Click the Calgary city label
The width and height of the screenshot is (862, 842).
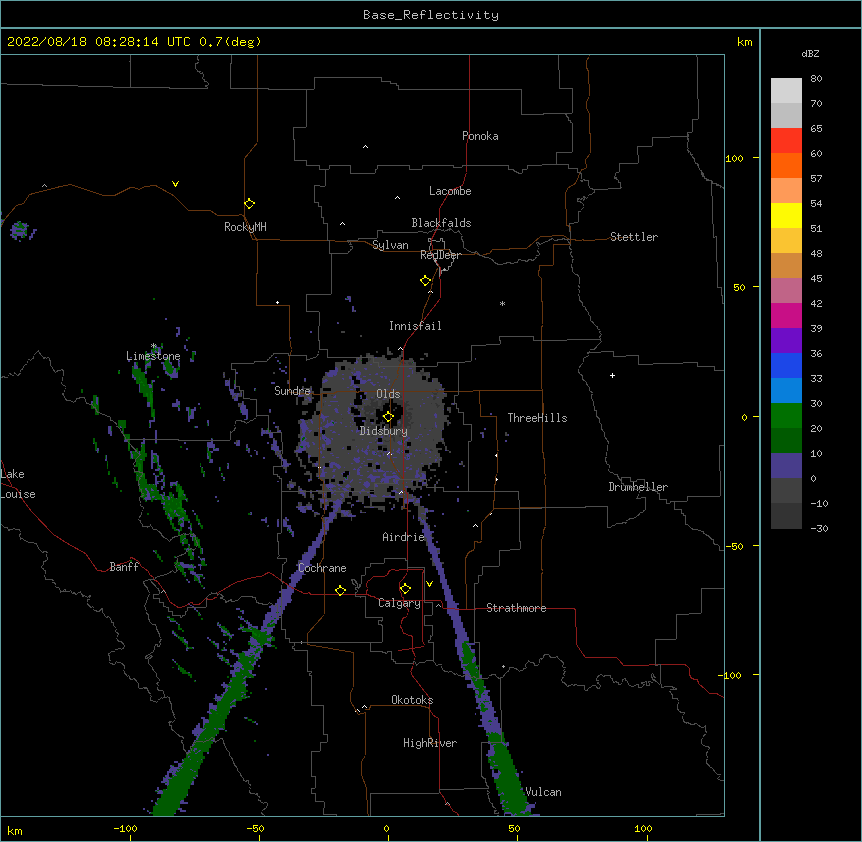point(399,603)
